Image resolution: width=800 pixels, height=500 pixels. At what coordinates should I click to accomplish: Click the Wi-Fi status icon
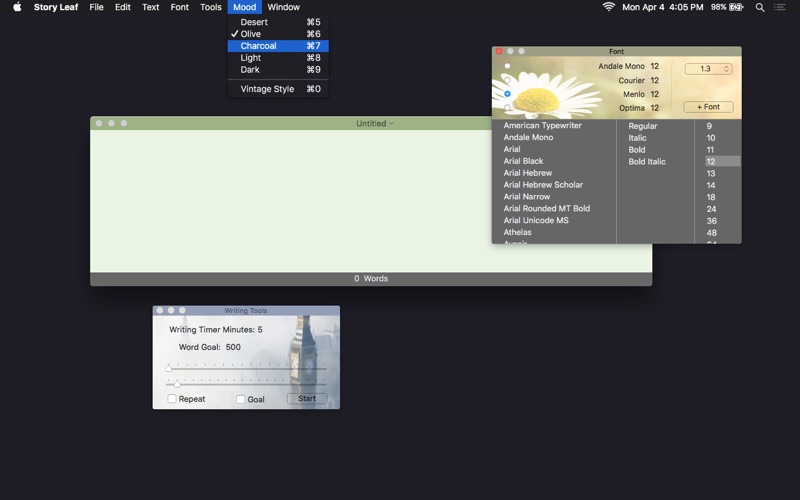click(x=608, y=7)
